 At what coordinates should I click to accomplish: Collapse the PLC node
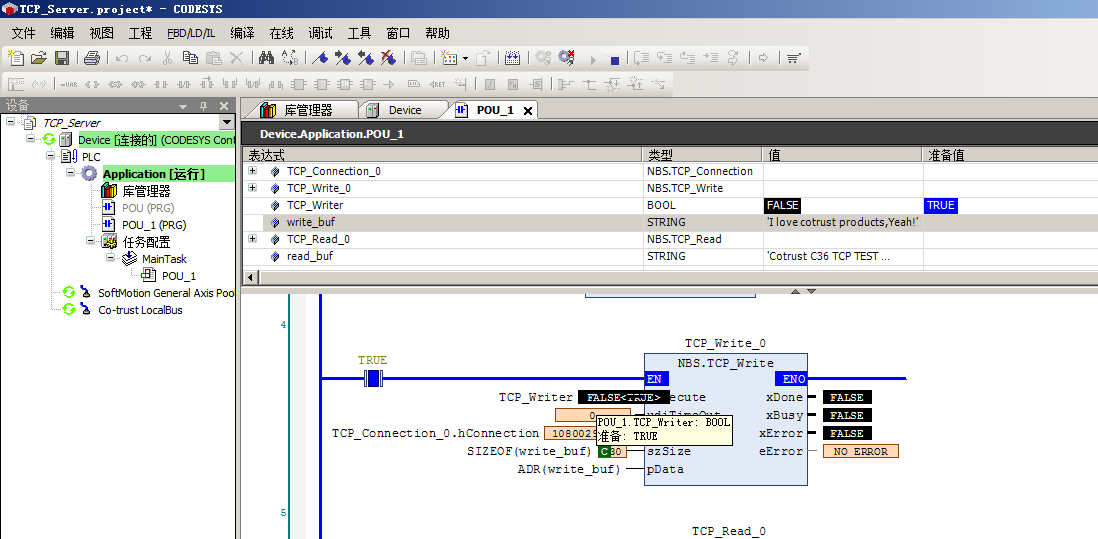click(50, 155)
